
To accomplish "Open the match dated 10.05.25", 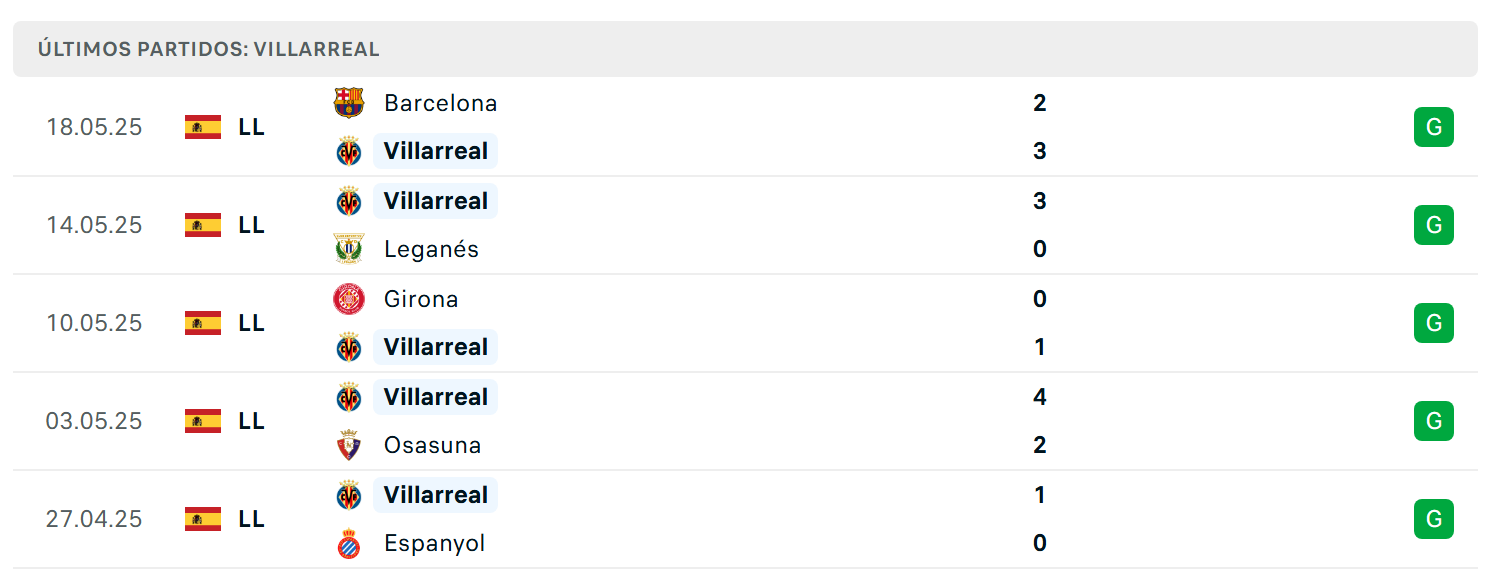I will 745,323.
